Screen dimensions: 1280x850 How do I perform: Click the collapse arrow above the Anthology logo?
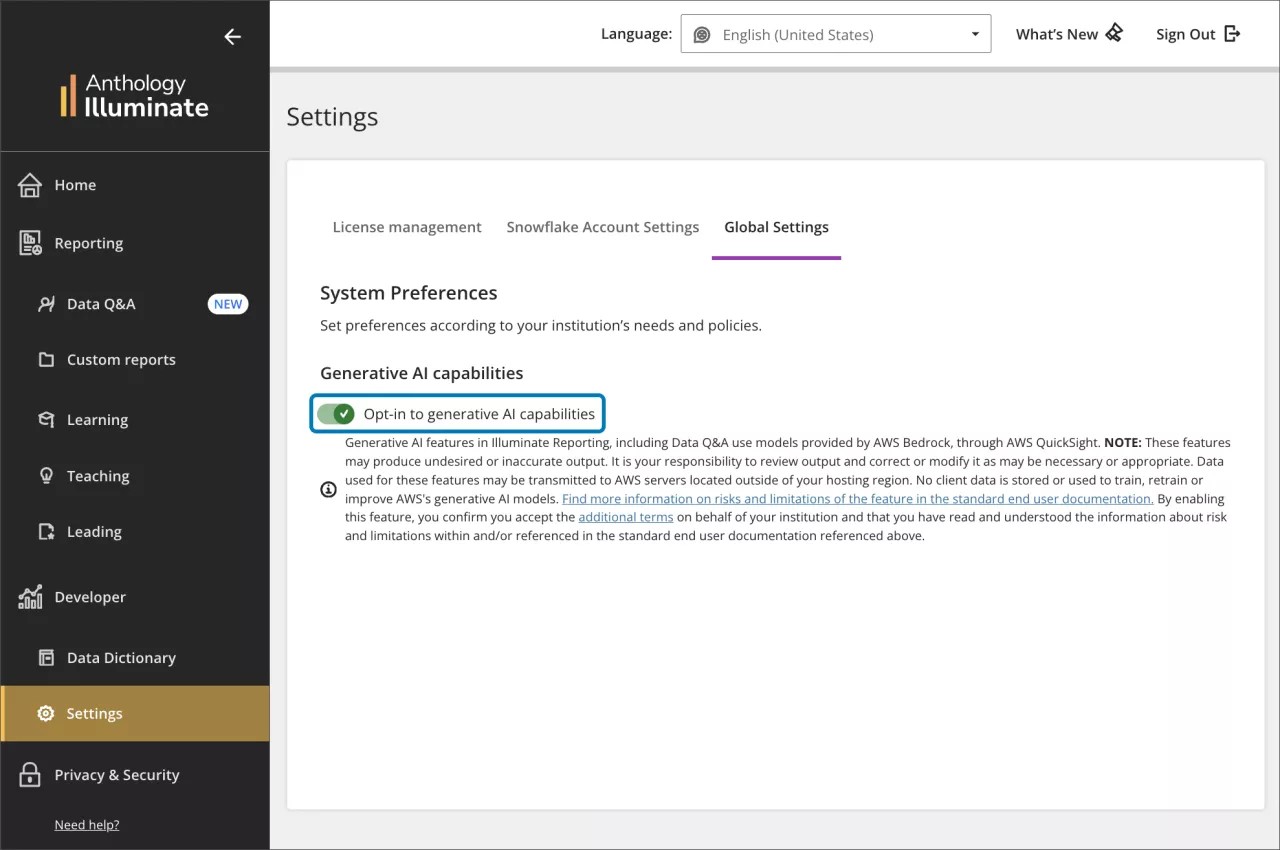coord(232,36)
